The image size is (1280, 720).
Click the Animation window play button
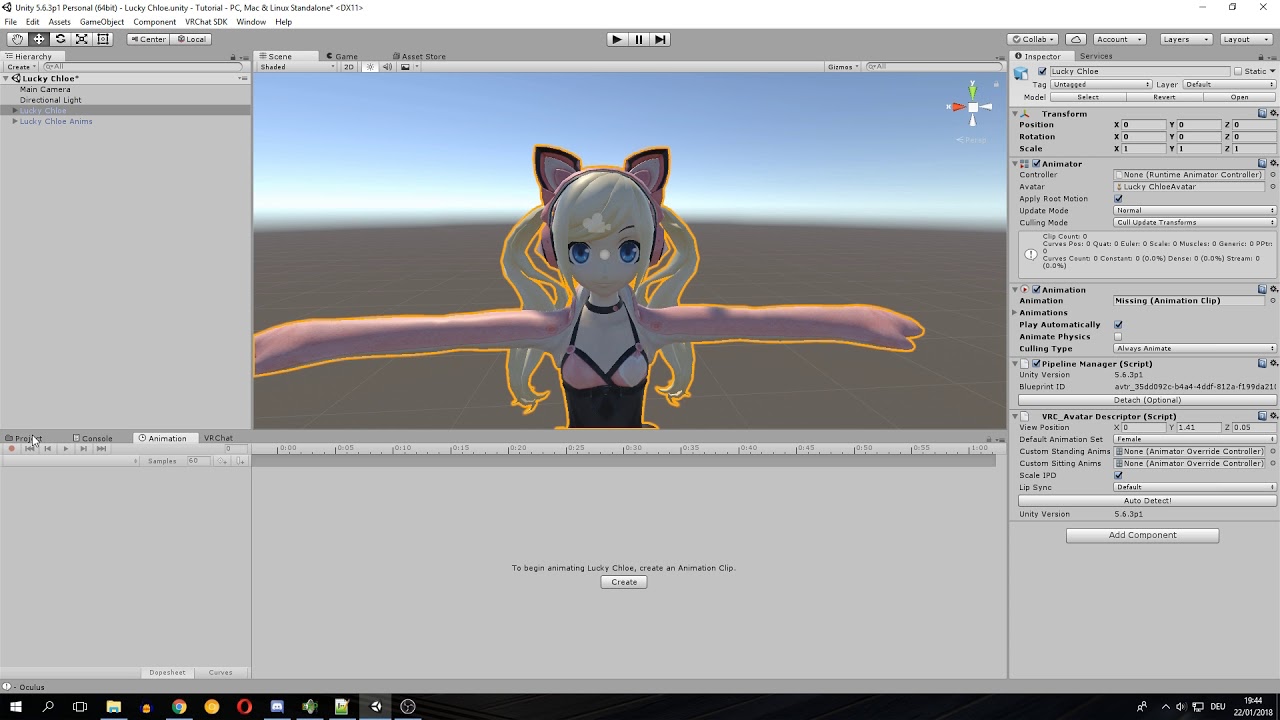pos(66,449)
